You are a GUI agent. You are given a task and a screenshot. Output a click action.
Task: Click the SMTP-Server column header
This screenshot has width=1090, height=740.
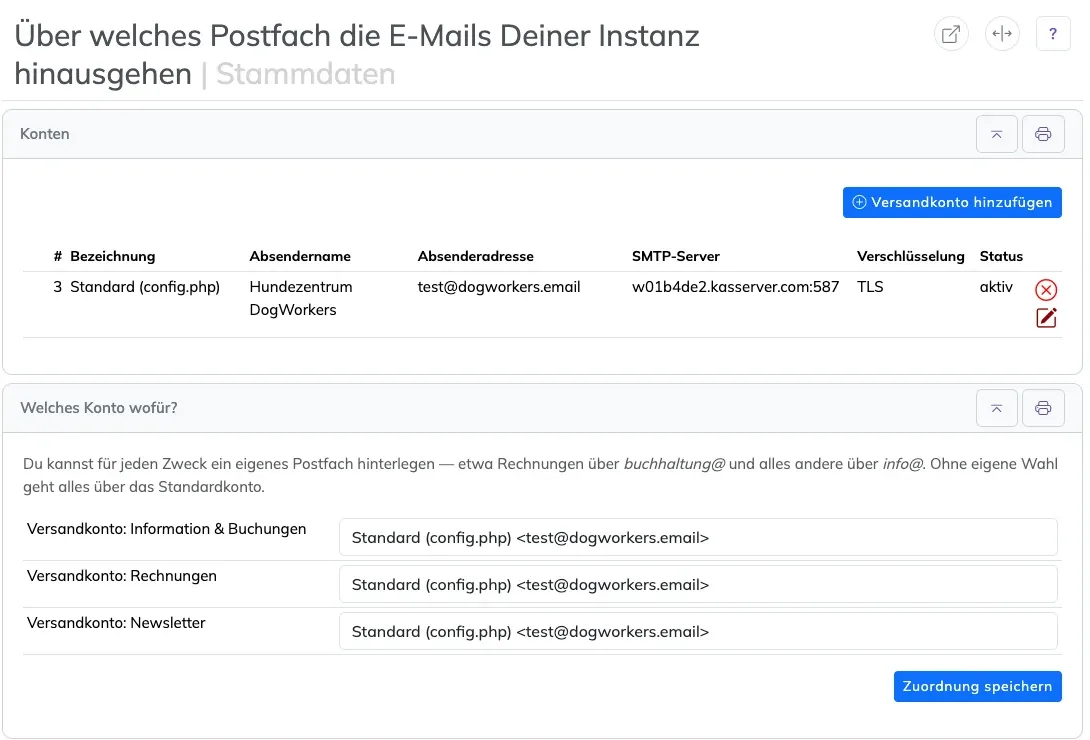[676, 256]
